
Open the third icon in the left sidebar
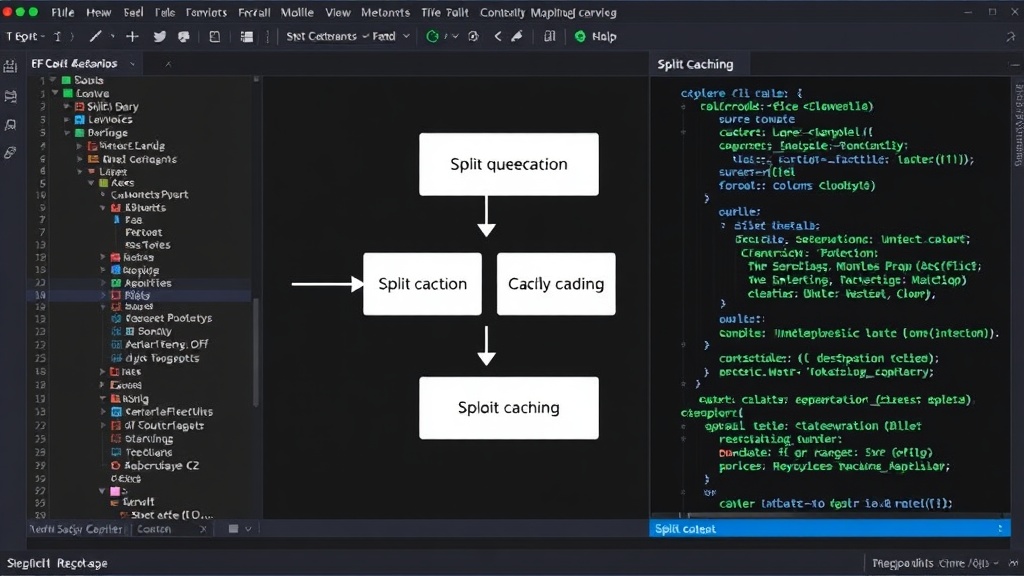pos(10,125)
